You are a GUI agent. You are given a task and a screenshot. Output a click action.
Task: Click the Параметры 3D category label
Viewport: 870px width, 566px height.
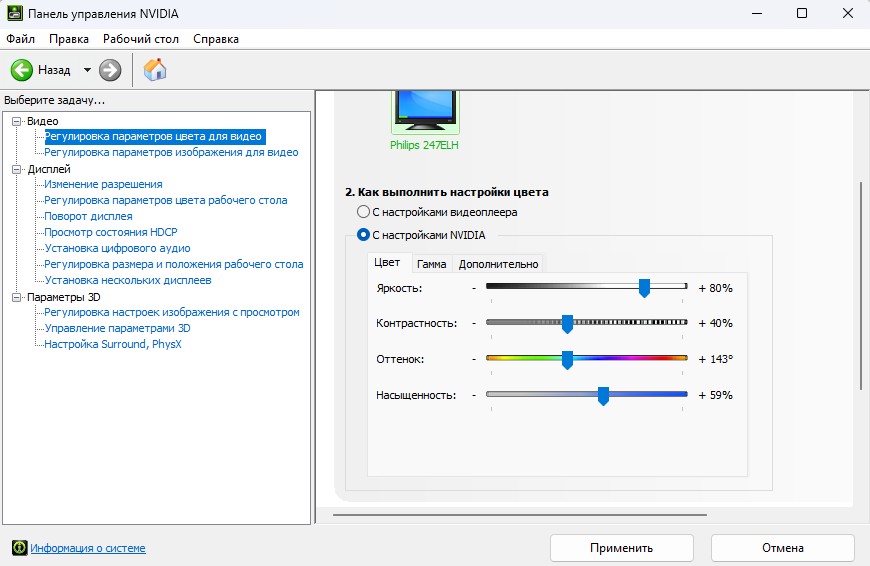coord(64,297)
